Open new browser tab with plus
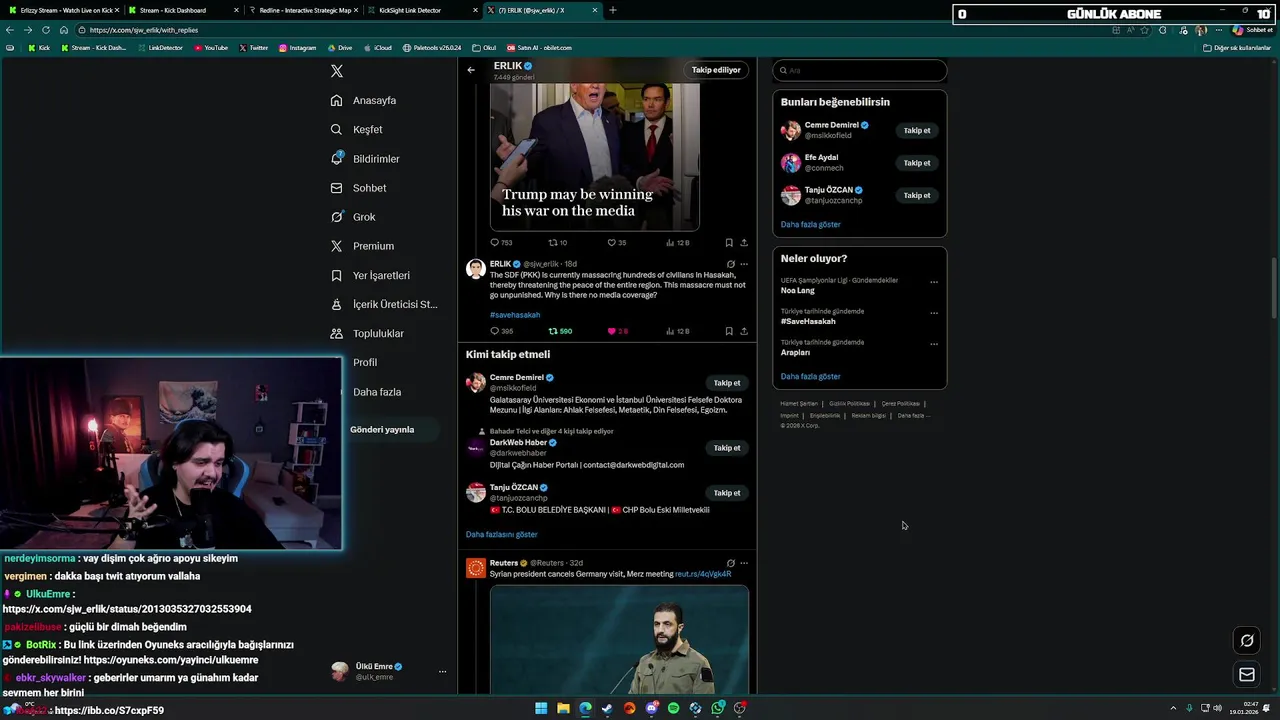Viewport: 1280px width, 720px height. coord(613,10)
